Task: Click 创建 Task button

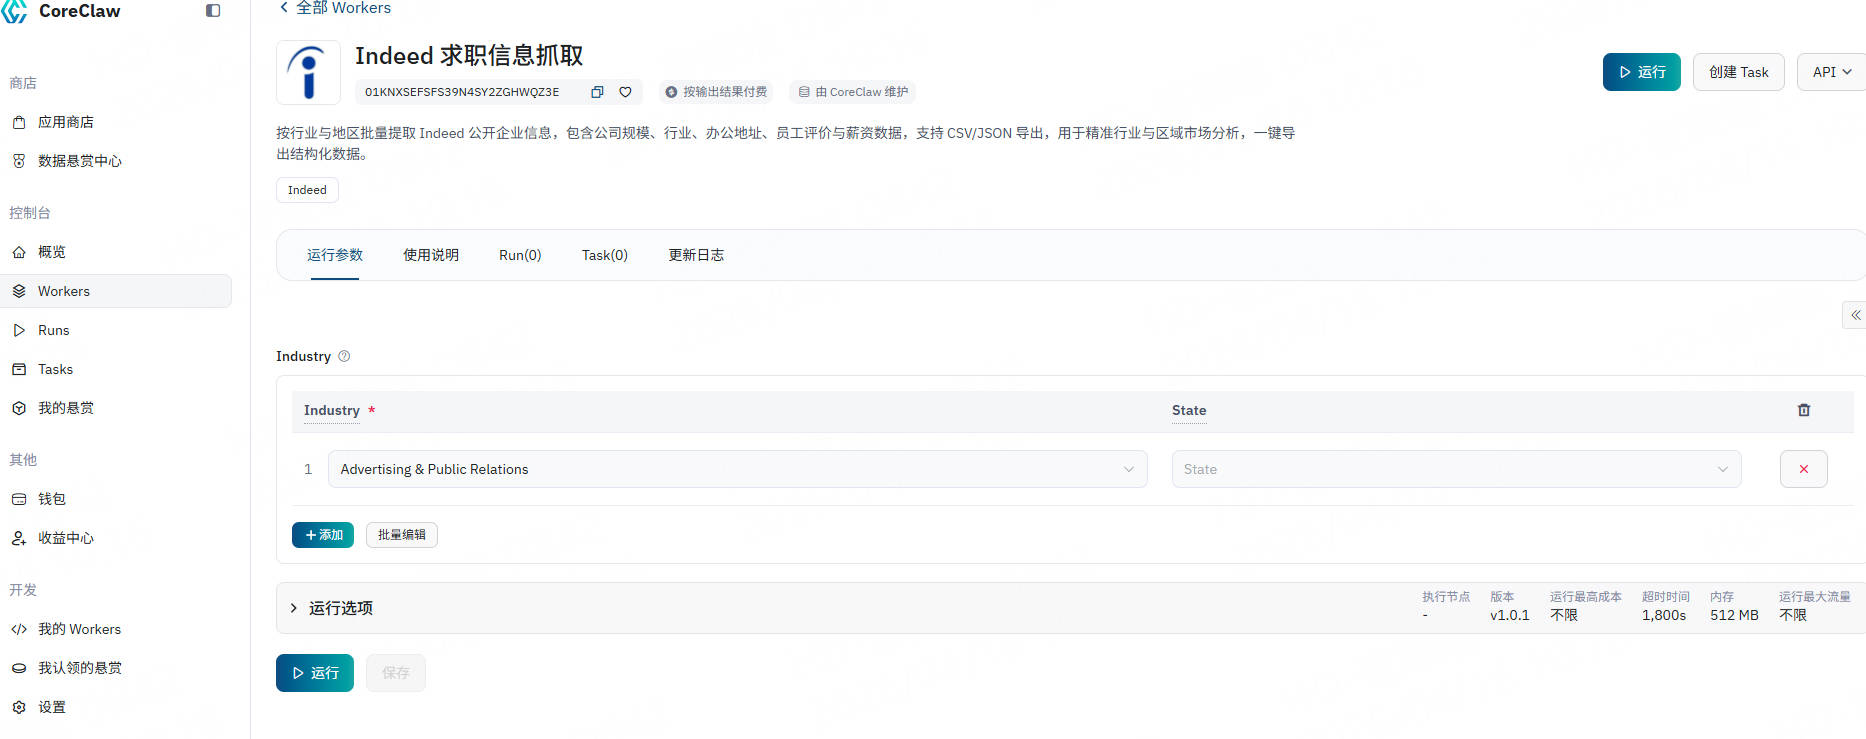Action: [x=1739, y=72]
